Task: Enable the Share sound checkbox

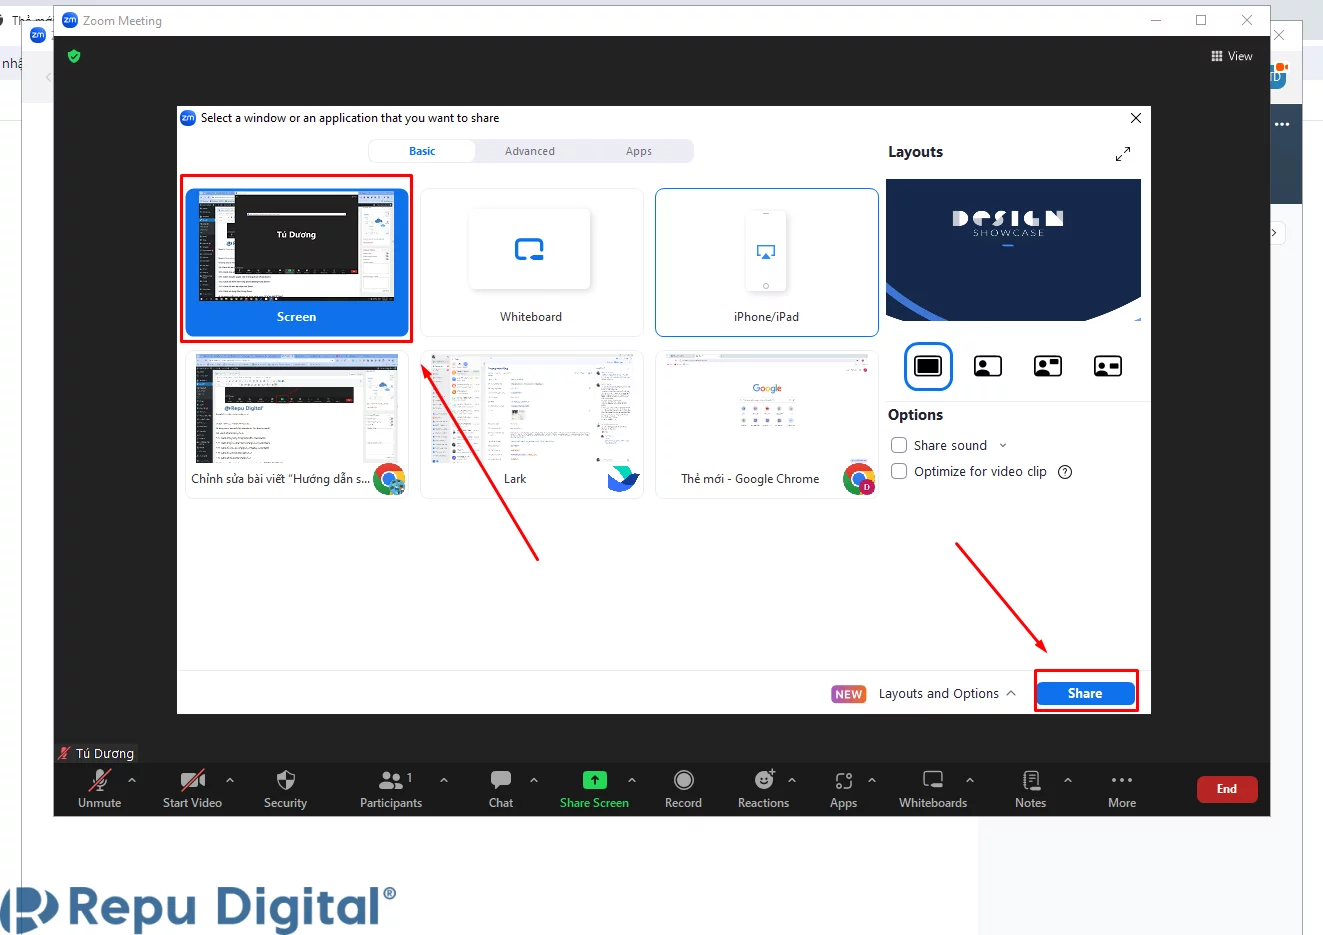Action: [899, 445]
